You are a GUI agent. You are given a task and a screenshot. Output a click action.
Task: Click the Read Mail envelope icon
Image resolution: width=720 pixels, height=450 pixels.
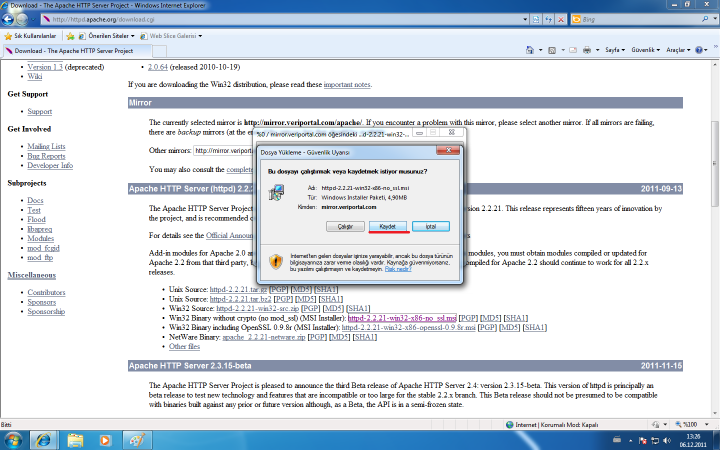[573, 50]
